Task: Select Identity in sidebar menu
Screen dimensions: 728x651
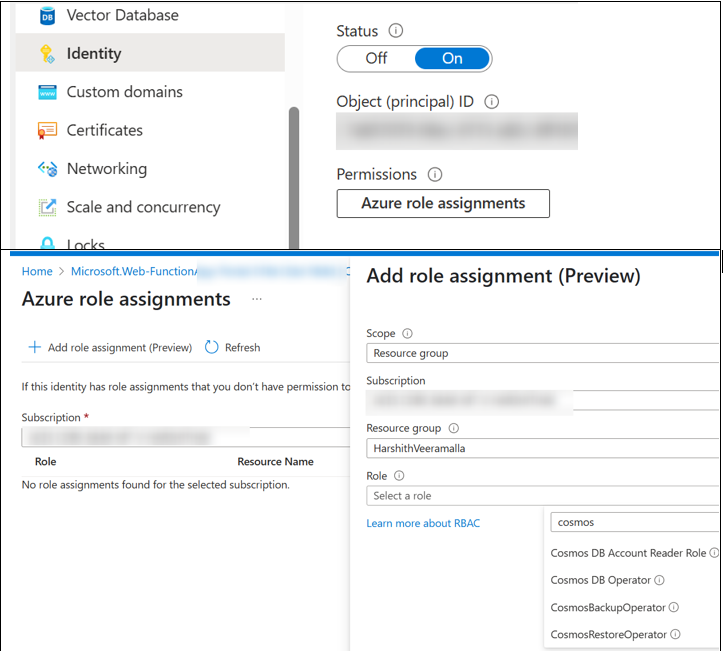Action: tap(150, 52)
